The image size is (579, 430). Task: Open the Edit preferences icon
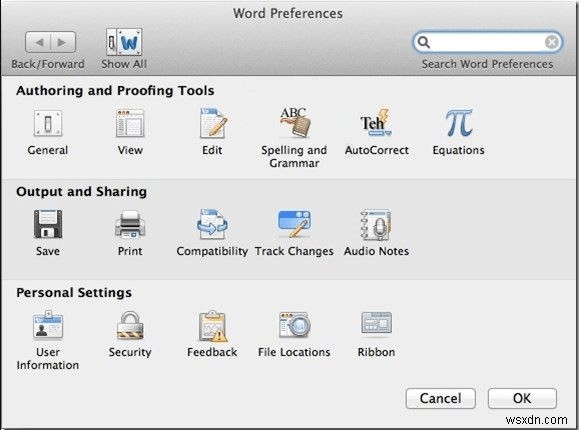[x=213, y=123]
